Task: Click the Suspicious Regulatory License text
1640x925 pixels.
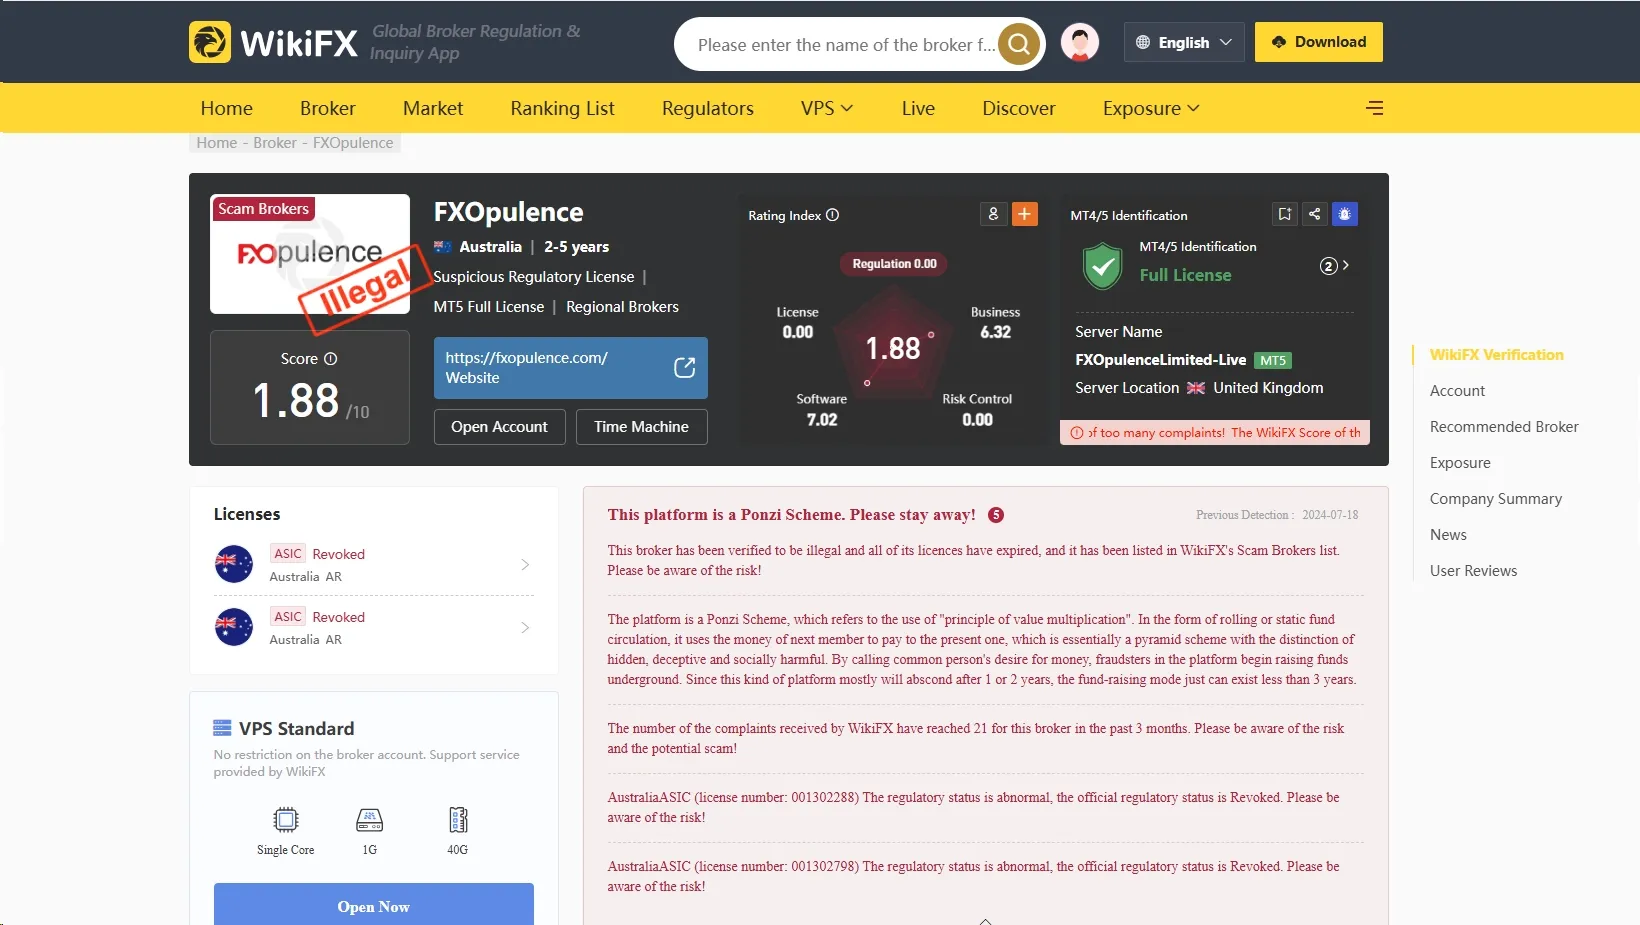Action: point(534,277)
